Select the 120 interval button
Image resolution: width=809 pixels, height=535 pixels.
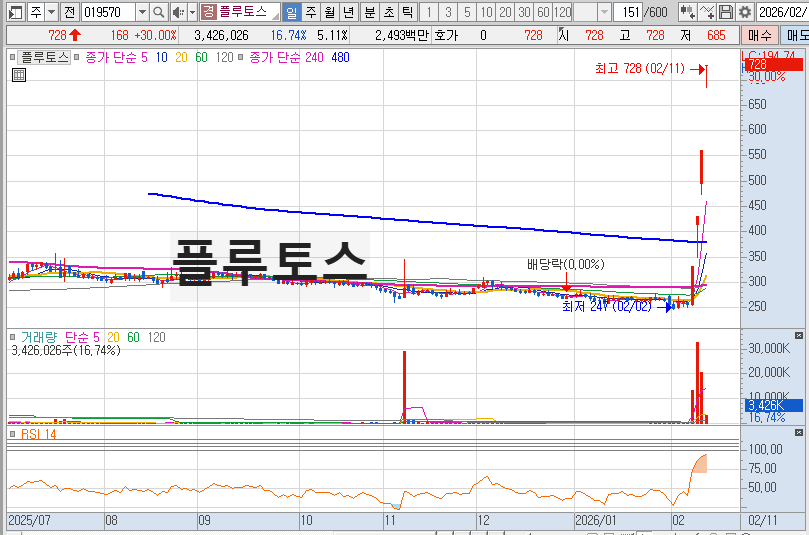[x=562, y=12]
